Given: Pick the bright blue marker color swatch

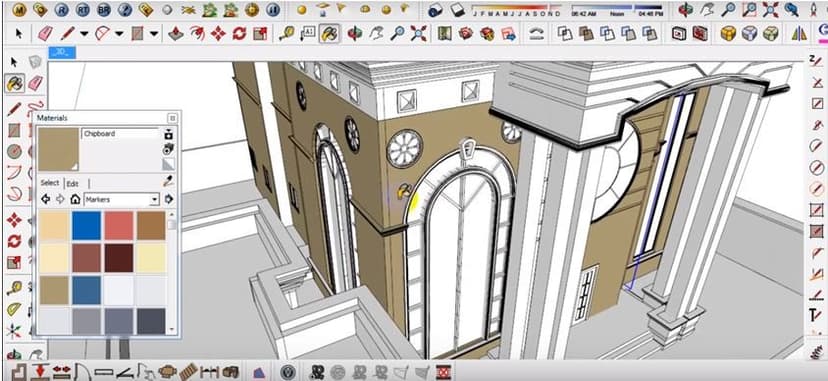Looking at the screenshot, I should 86,226.
